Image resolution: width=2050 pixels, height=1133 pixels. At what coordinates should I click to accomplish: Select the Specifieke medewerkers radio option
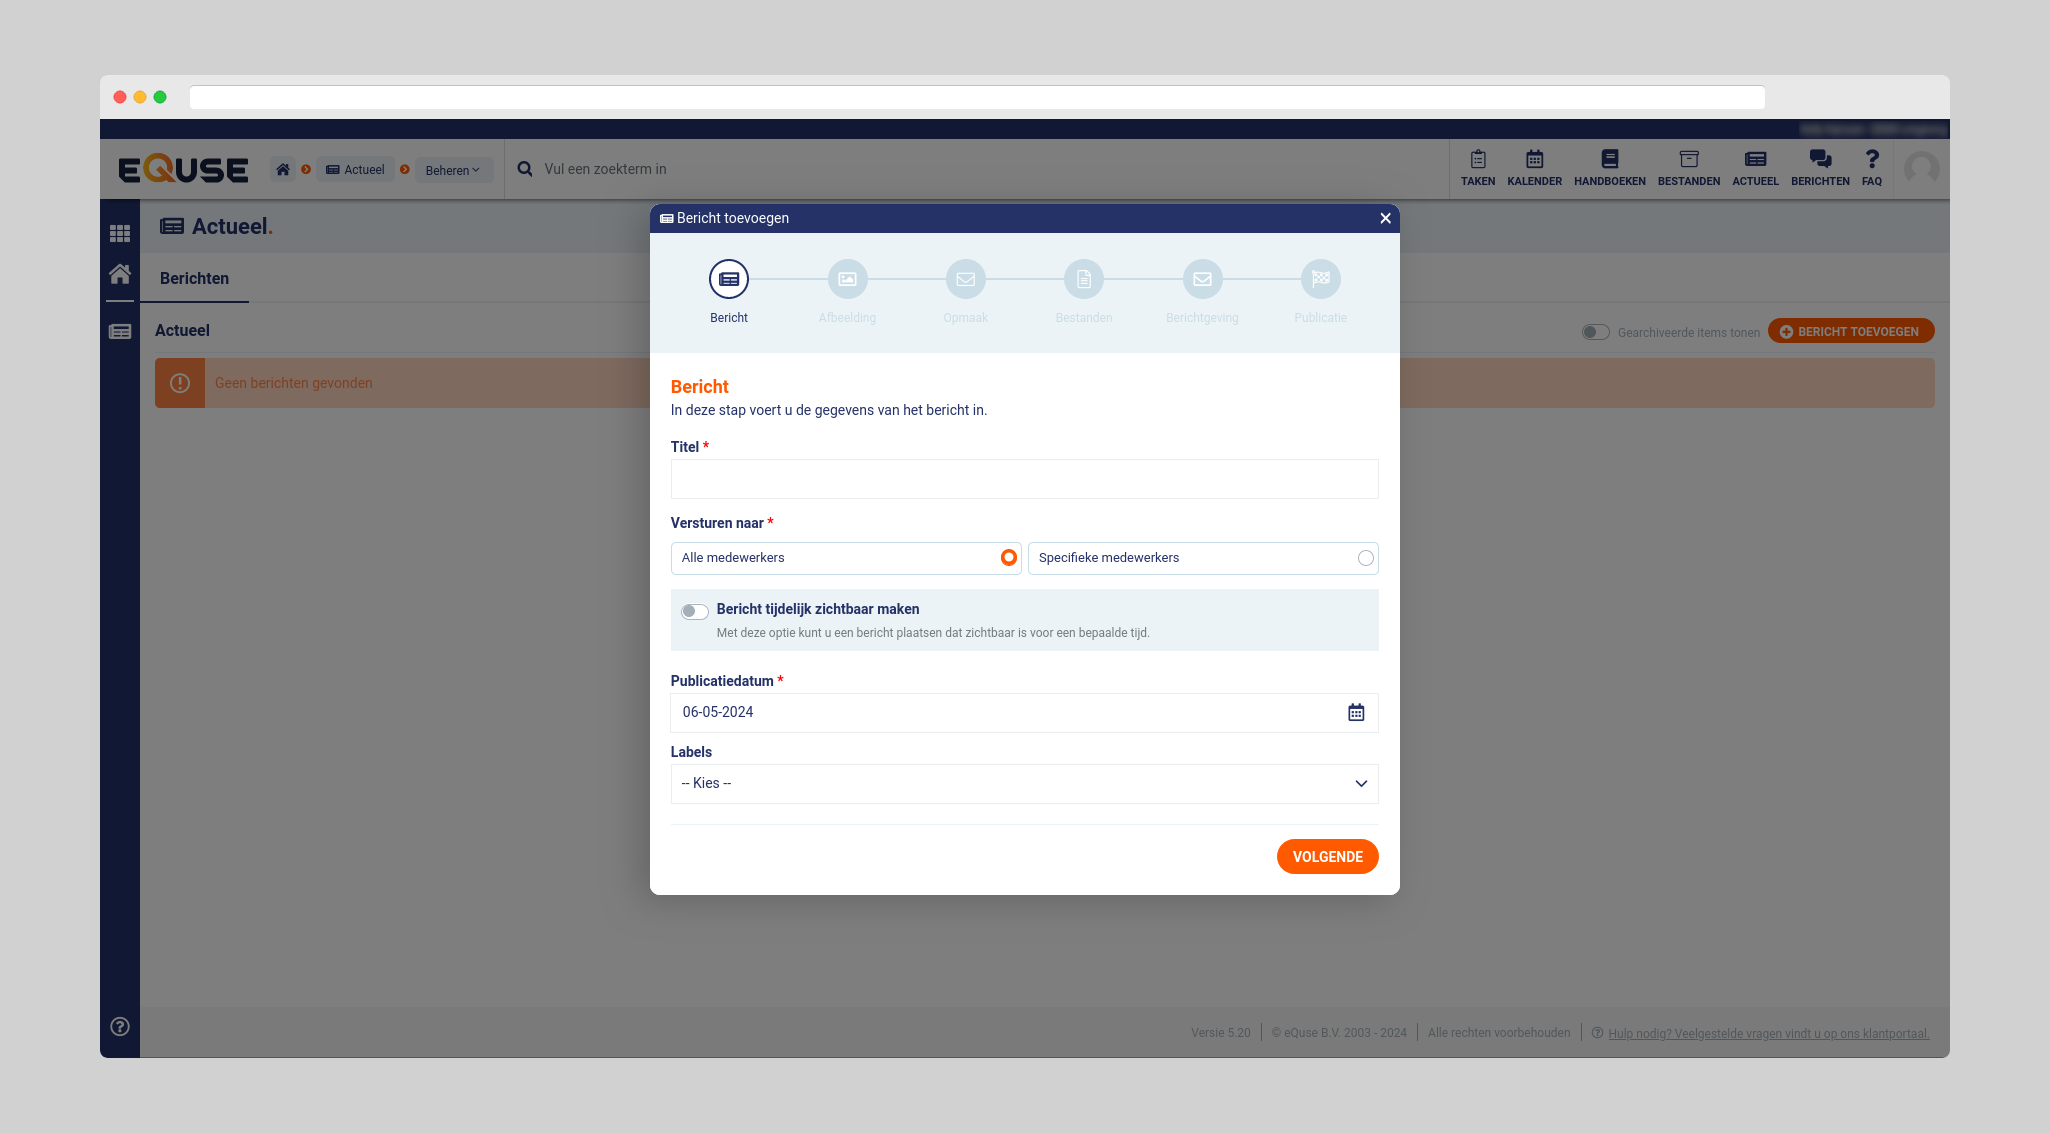coord(1365,558)
